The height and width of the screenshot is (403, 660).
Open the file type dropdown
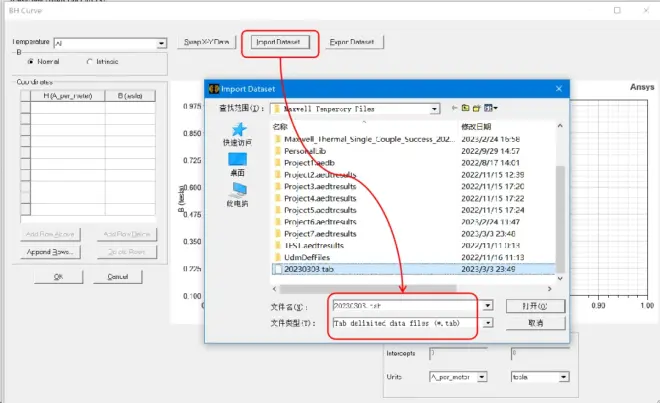click(488, 323)
